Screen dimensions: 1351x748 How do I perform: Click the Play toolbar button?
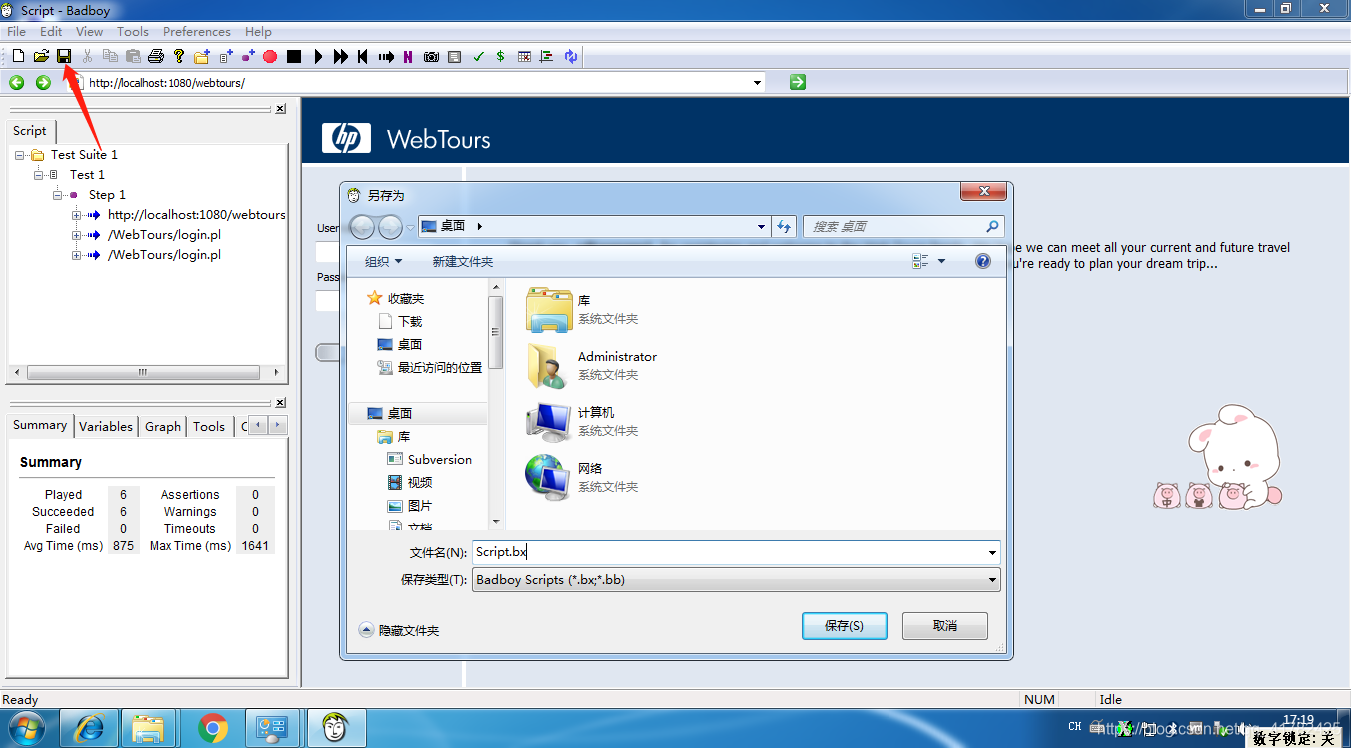pyautogui.click(x=318, y=57)
